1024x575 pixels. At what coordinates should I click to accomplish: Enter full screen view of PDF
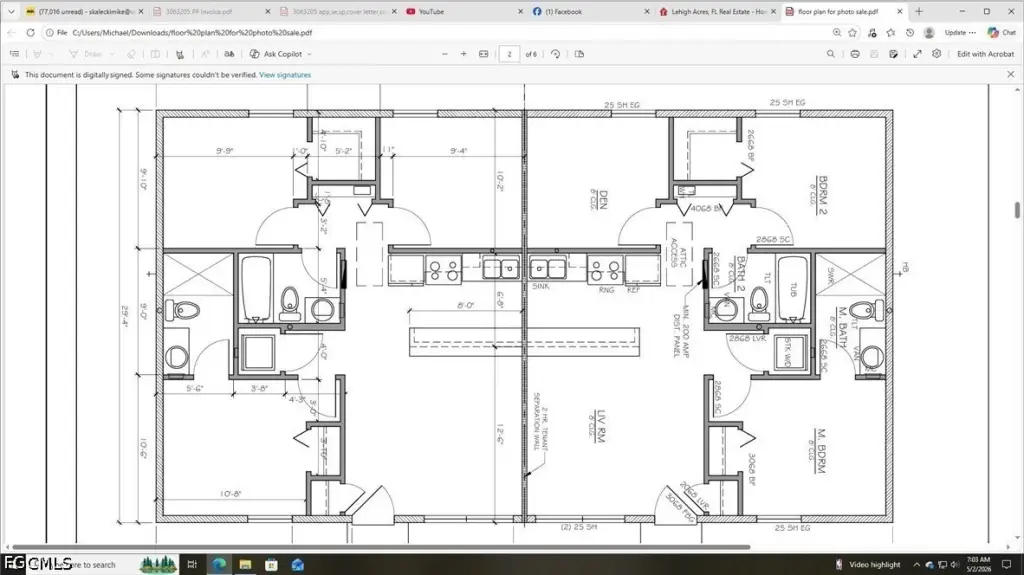point(917,54)
